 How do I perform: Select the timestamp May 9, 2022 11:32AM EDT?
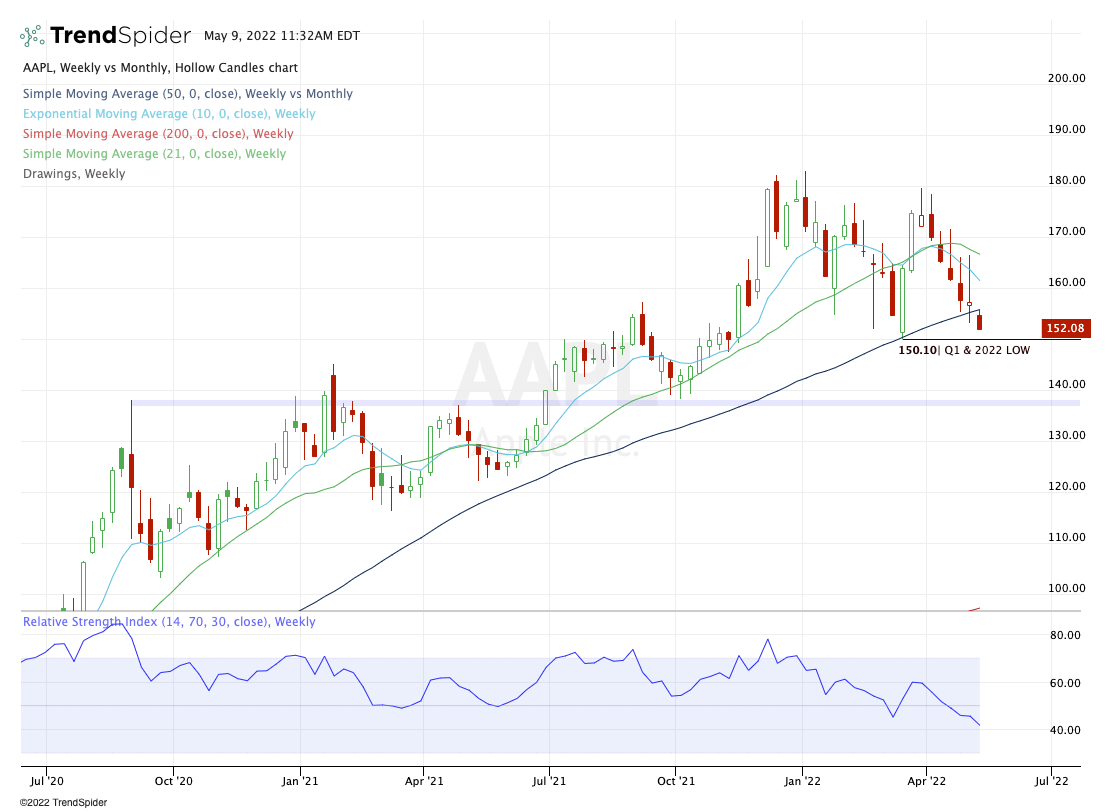282,35
